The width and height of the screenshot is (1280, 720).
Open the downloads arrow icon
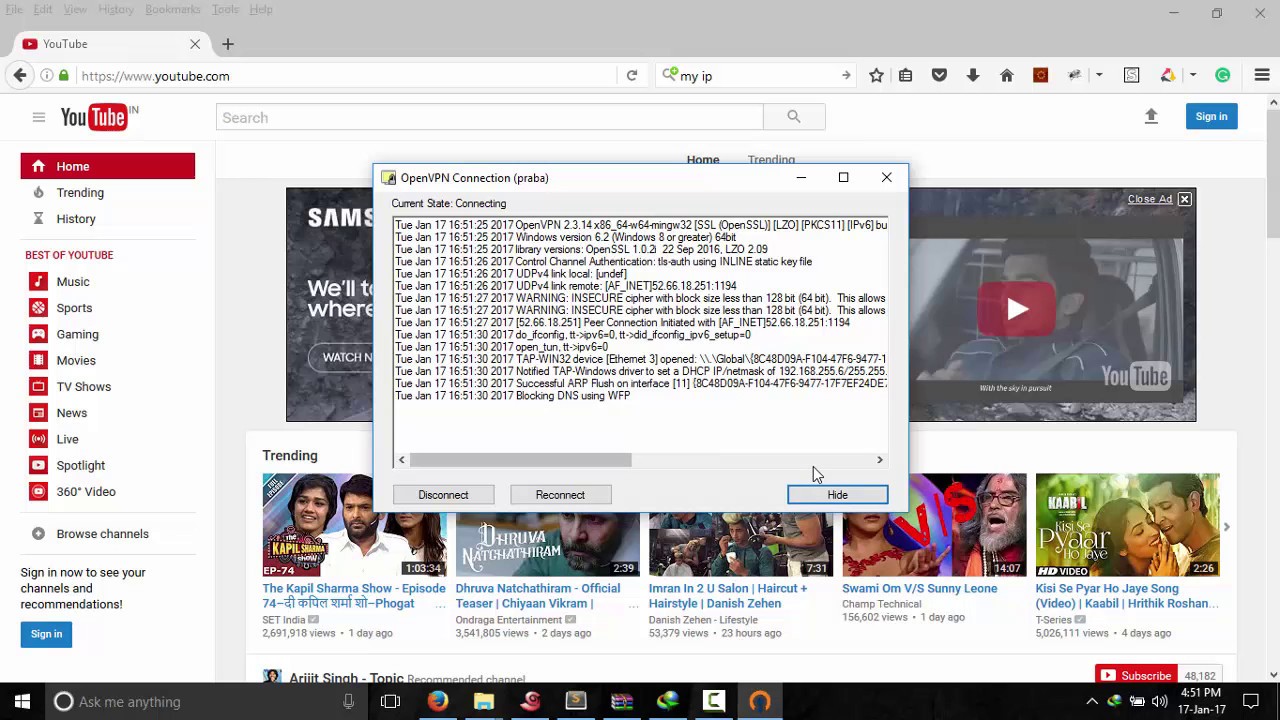pyautogui.click(x=973, y=76)
